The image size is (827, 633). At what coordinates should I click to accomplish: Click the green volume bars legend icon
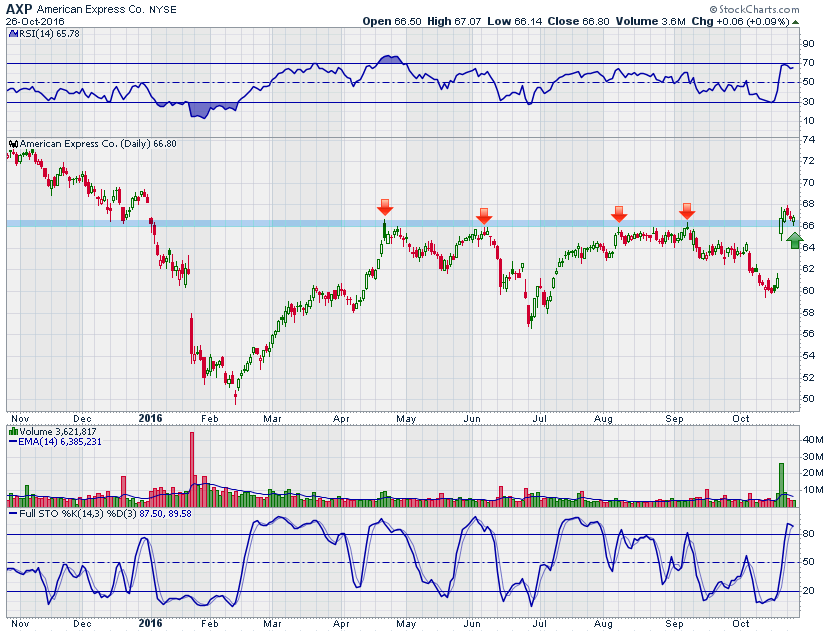pos(13,431)
